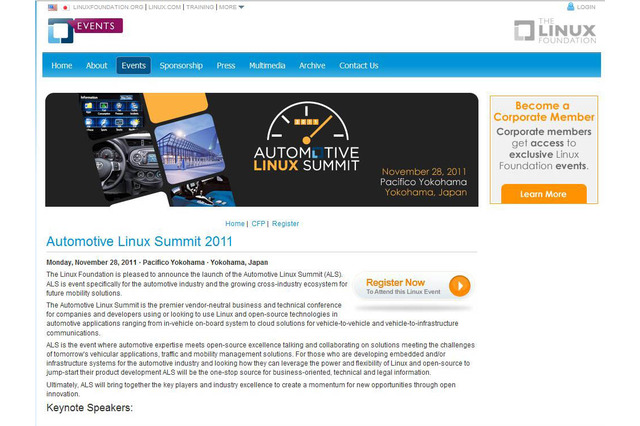This screenshot has width=640, height=426.
Task: Open the LINUXFOUNDATION.ORG top link
Action: pyautogui.click(x=108, y=7)
